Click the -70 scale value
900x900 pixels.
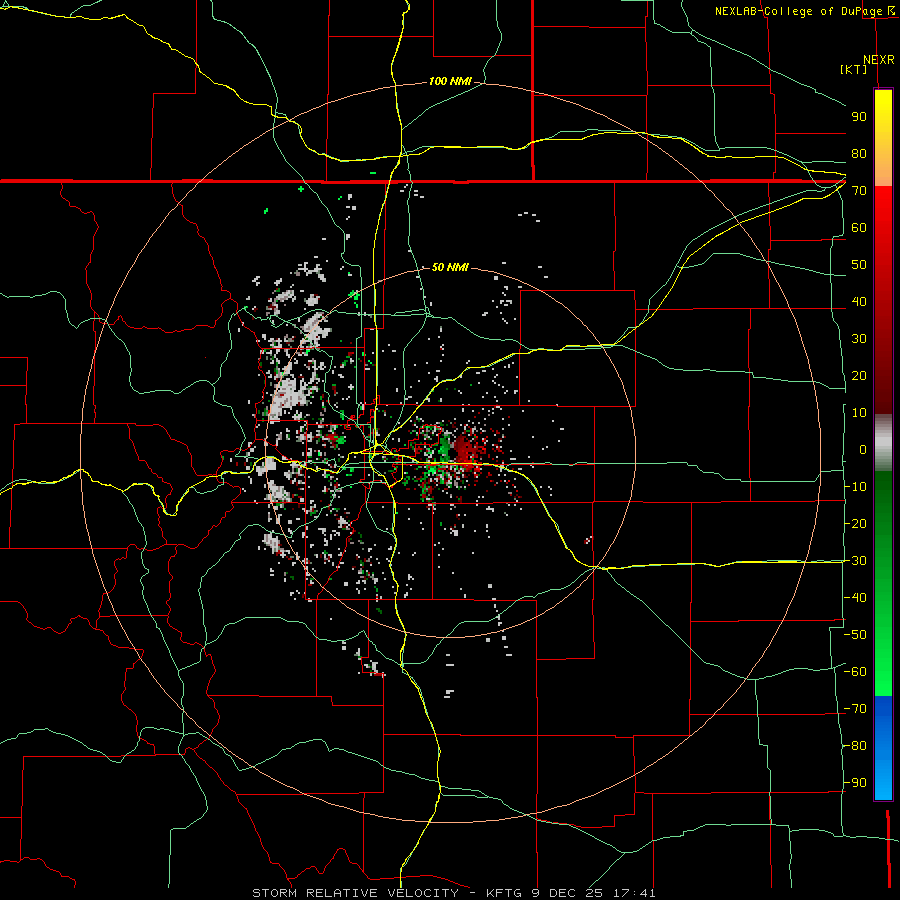855,709
